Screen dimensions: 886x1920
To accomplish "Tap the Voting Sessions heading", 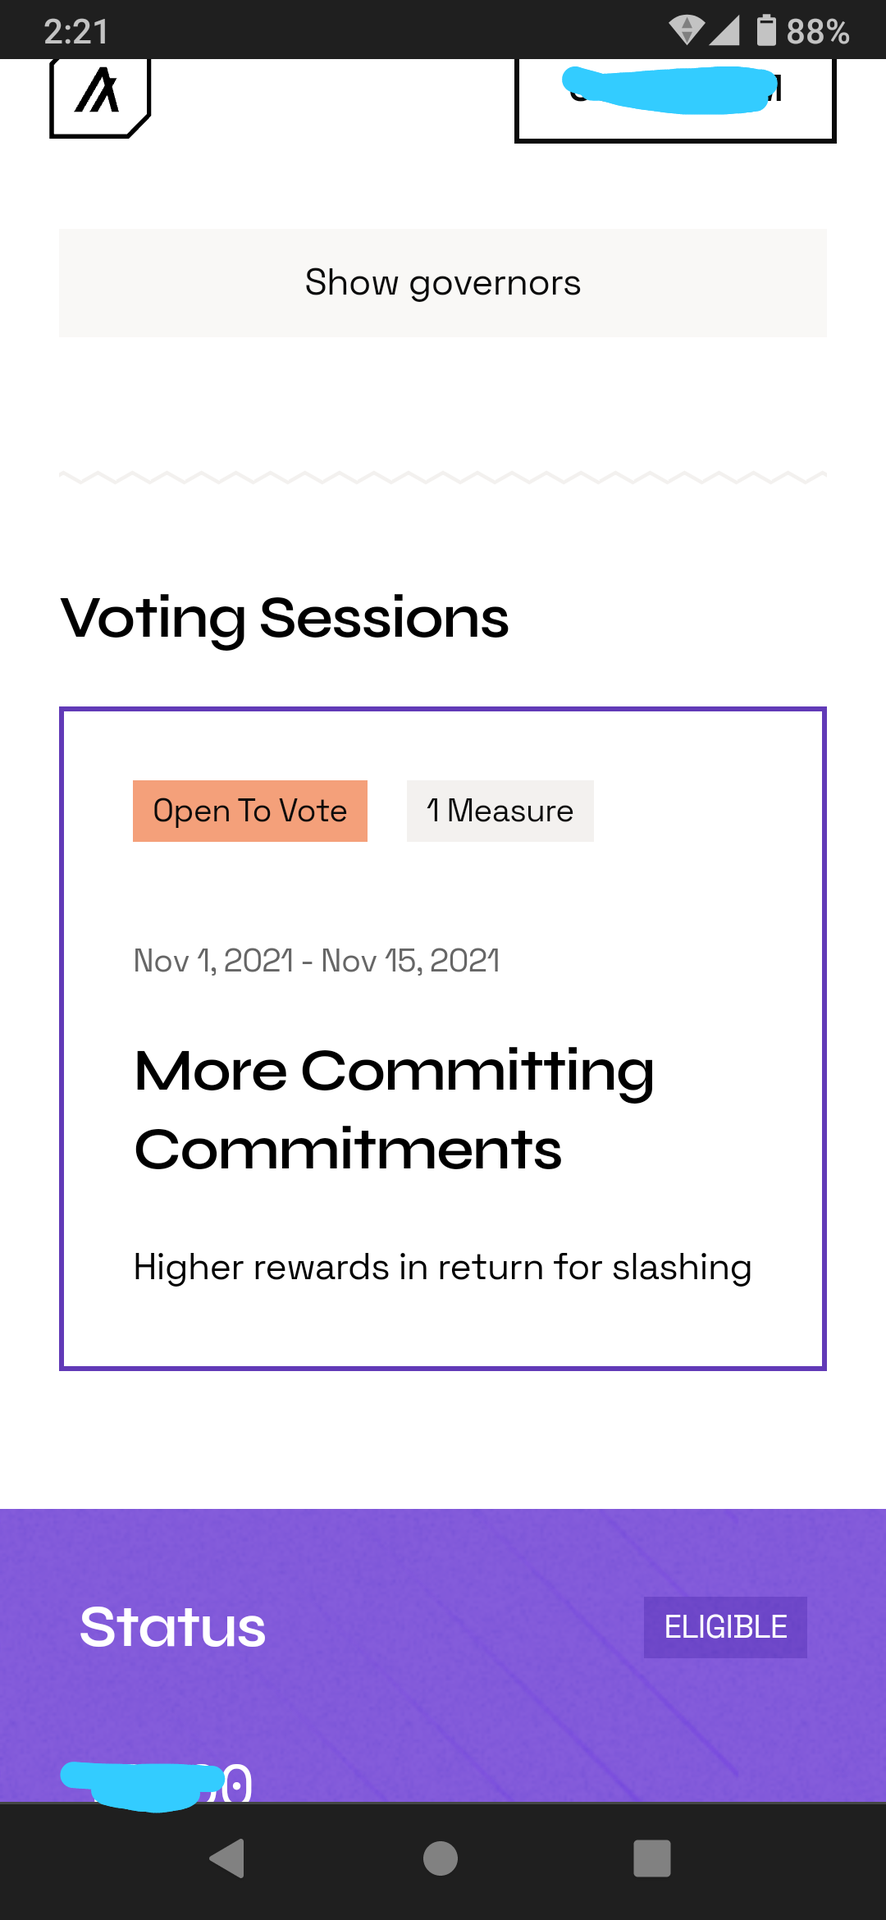I will [285, 618].
